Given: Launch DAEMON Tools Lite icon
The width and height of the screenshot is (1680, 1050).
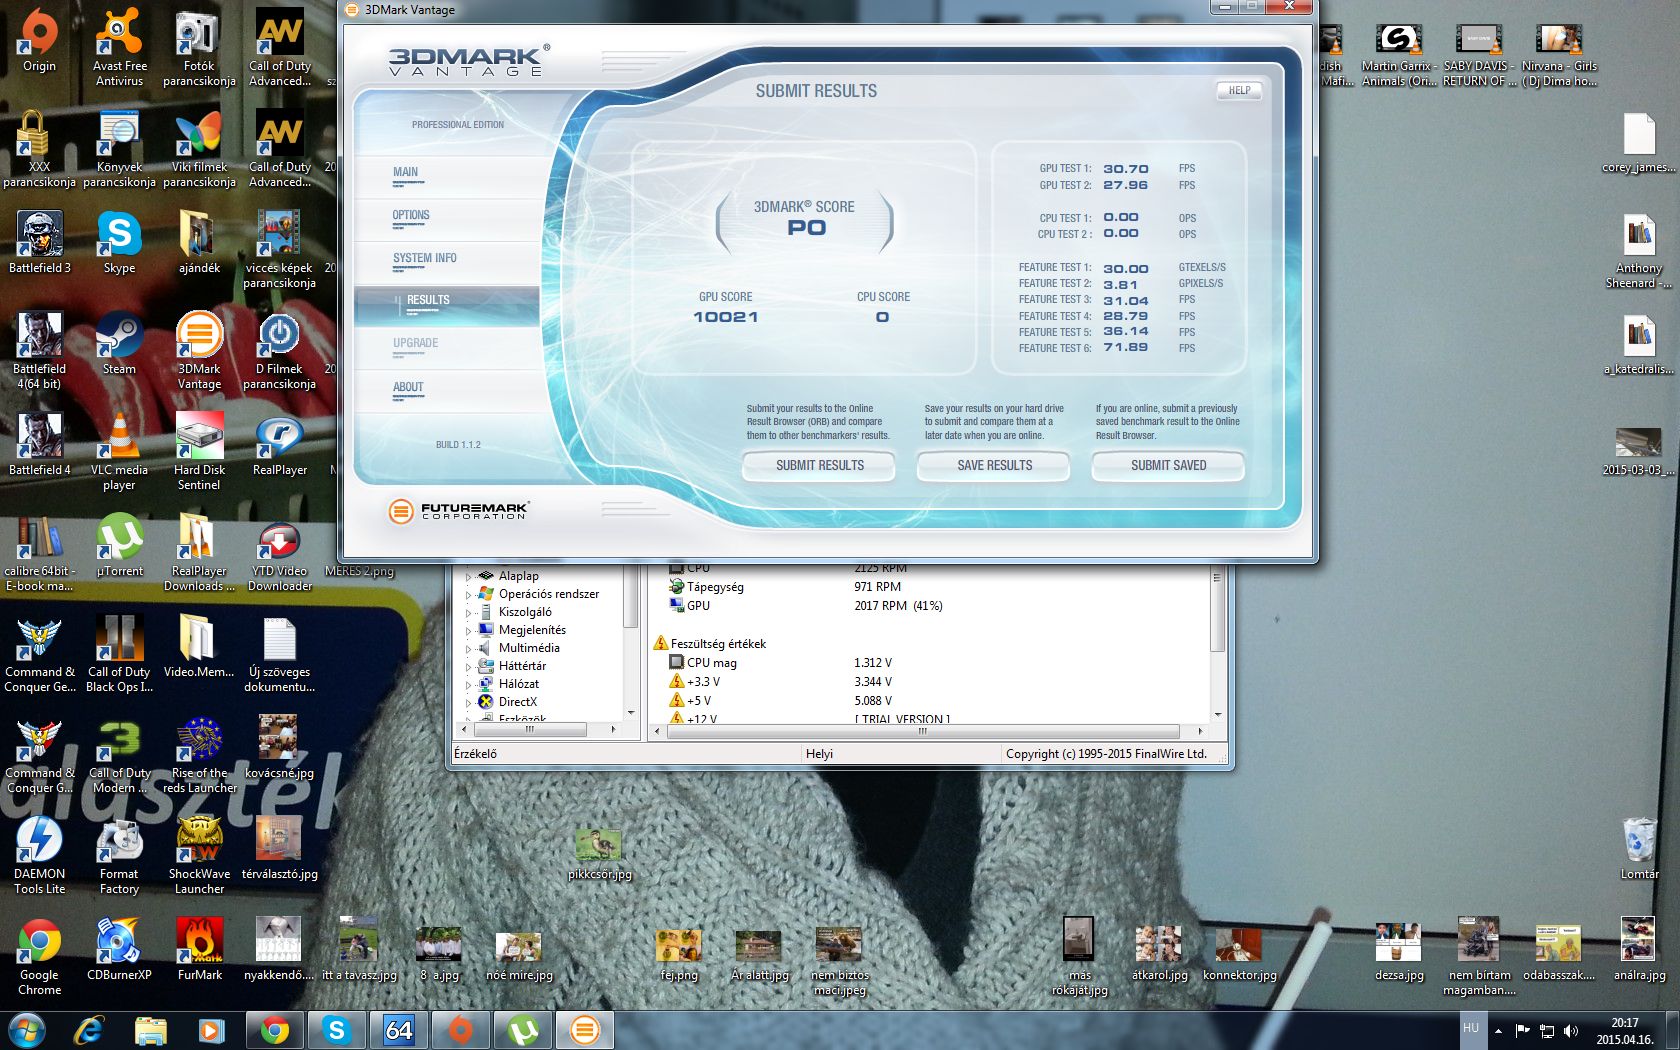Looking at the screenshot, I should pyautogui.click(x=39, y=855).
